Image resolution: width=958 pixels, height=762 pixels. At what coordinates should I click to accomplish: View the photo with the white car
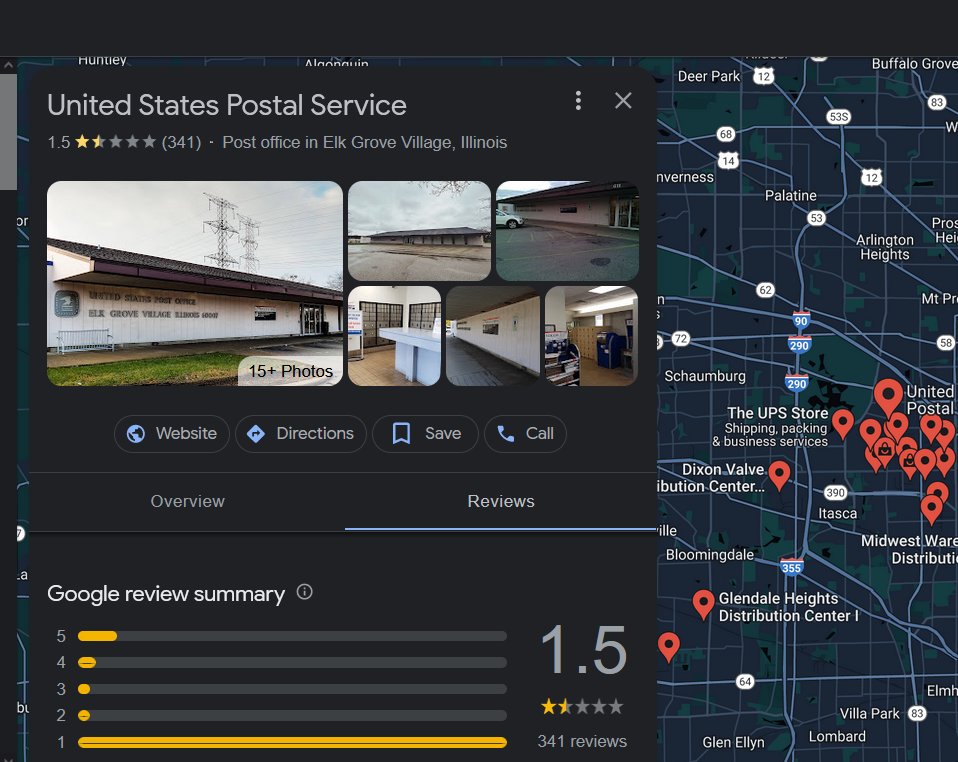pos(568,230)
